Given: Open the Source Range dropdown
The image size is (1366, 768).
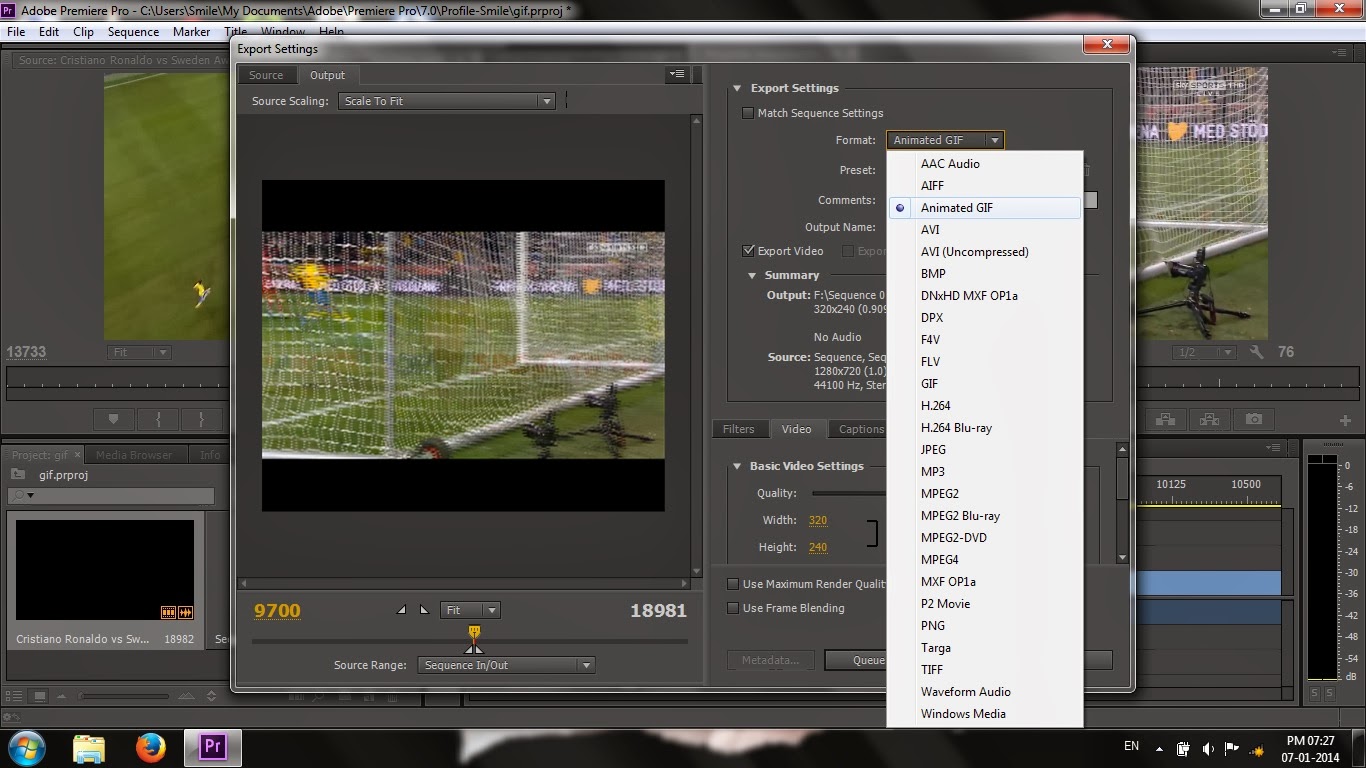Looking at the screenshot, I should 506,665.
